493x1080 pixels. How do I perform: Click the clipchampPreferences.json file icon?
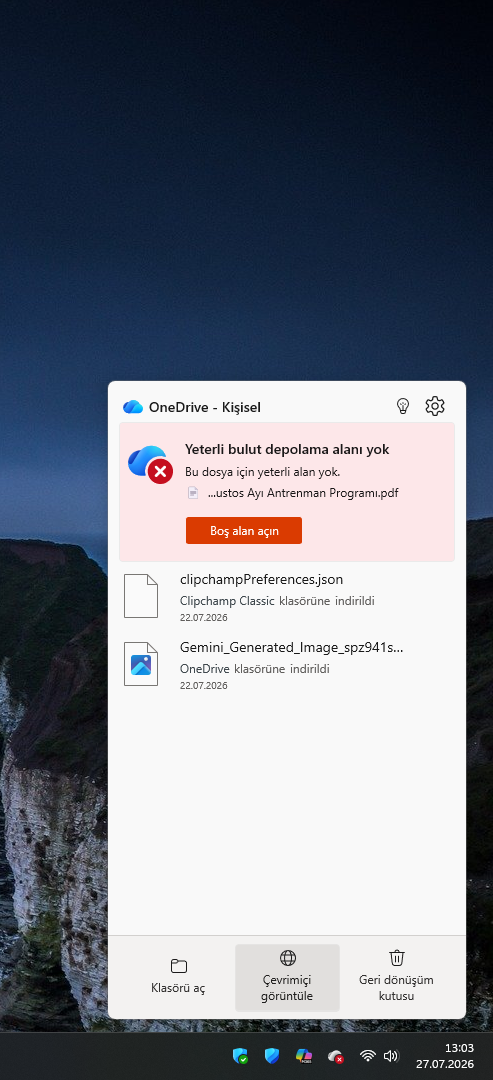[141, 595]
